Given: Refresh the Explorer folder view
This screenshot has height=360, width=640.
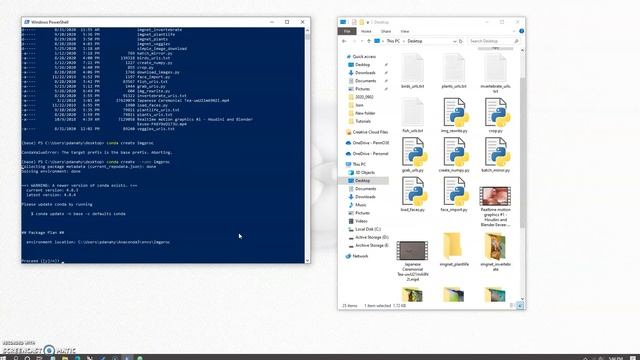Looking at the screenshot, I should tap(461, 41).
